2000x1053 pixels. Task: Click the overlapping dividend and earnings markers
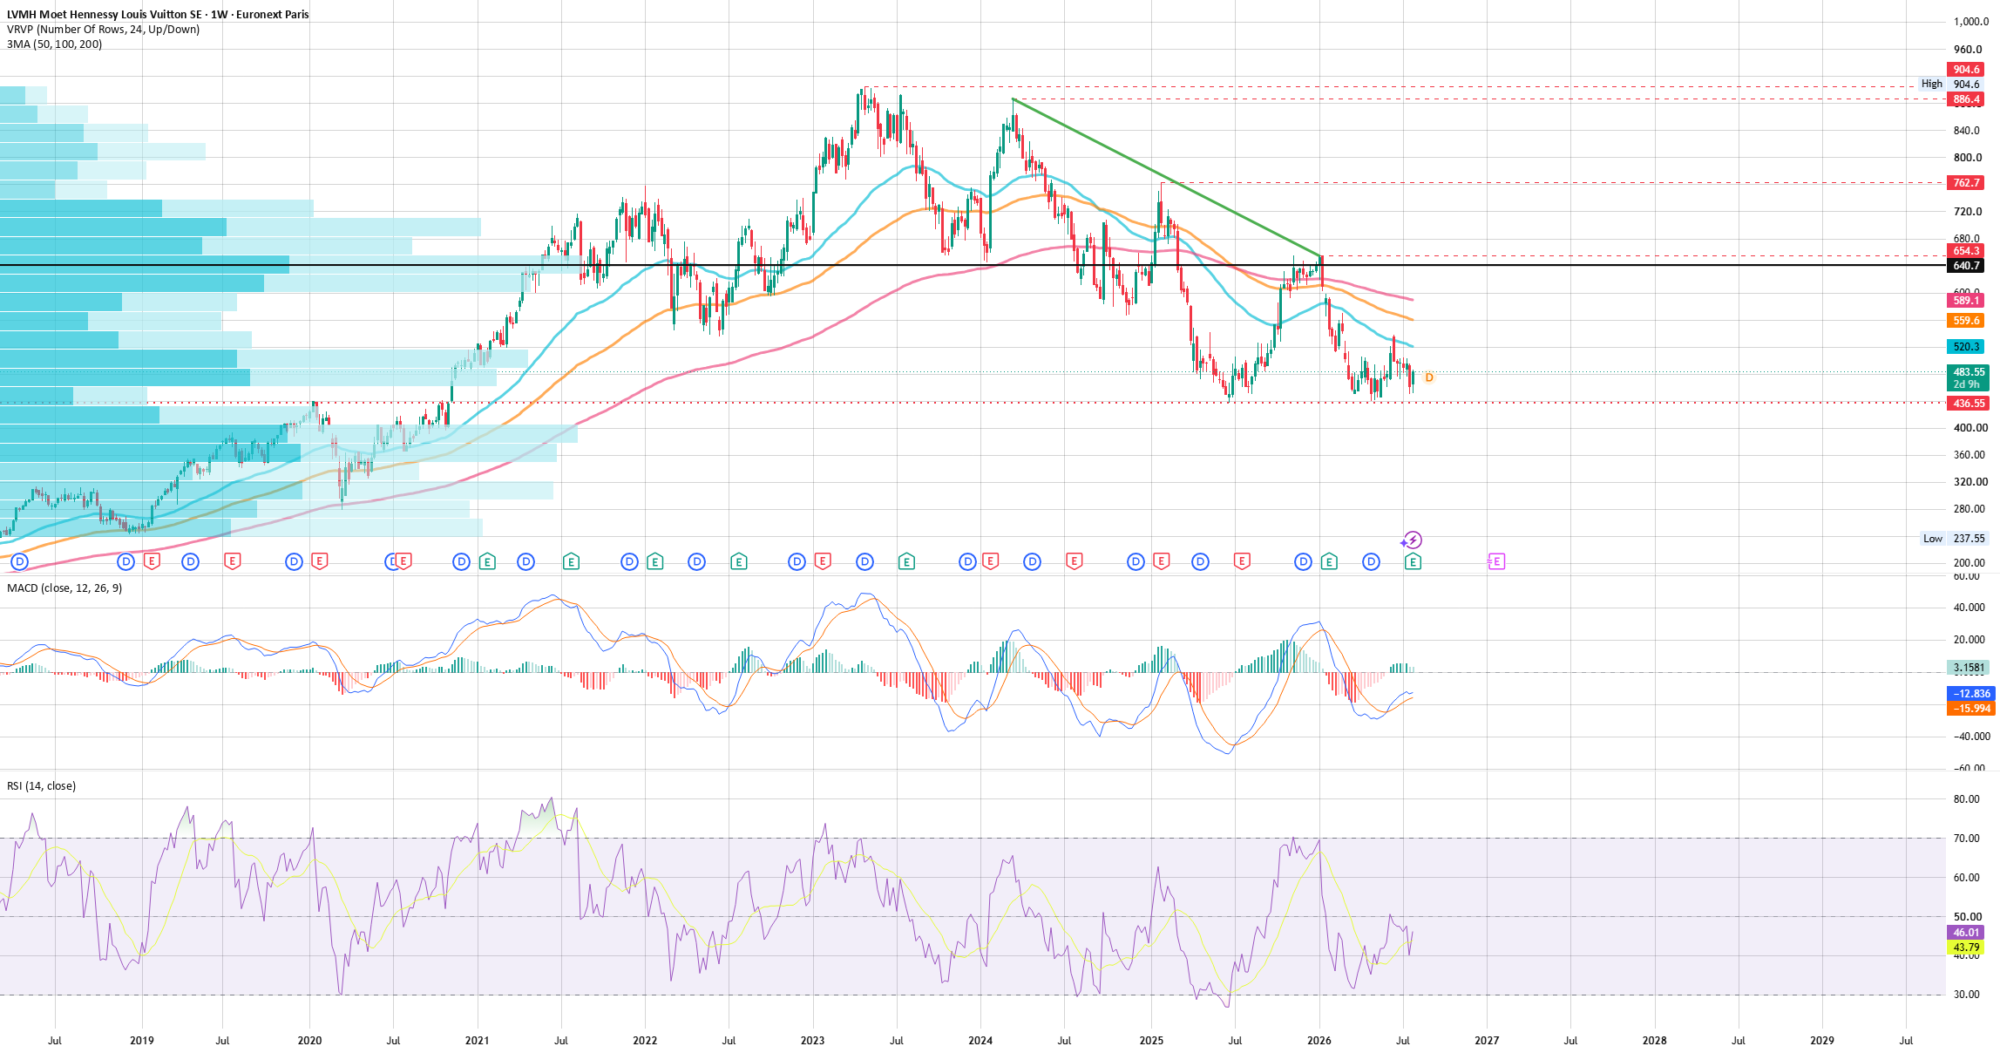pos(398,562)
